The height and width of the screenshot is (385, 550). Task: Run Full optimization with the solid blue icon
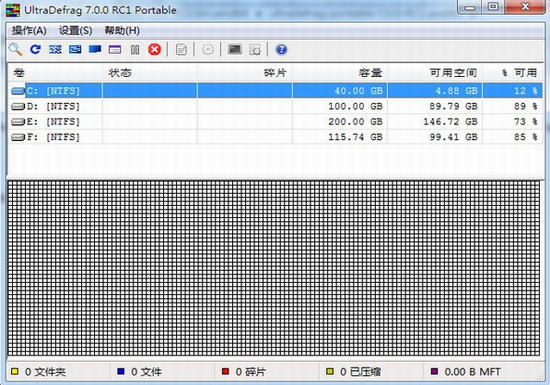pyautogui.click(x=95, y=49)
